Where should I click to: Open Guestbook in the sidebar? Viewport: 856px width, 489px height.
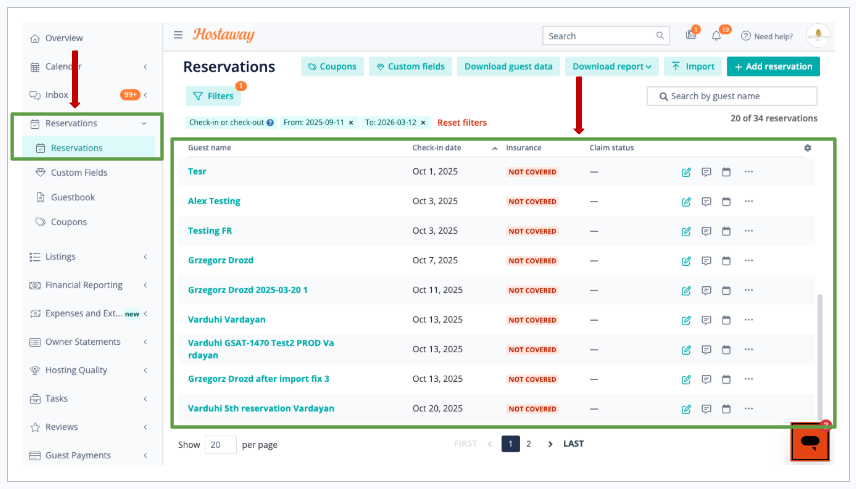pos(73,197)
